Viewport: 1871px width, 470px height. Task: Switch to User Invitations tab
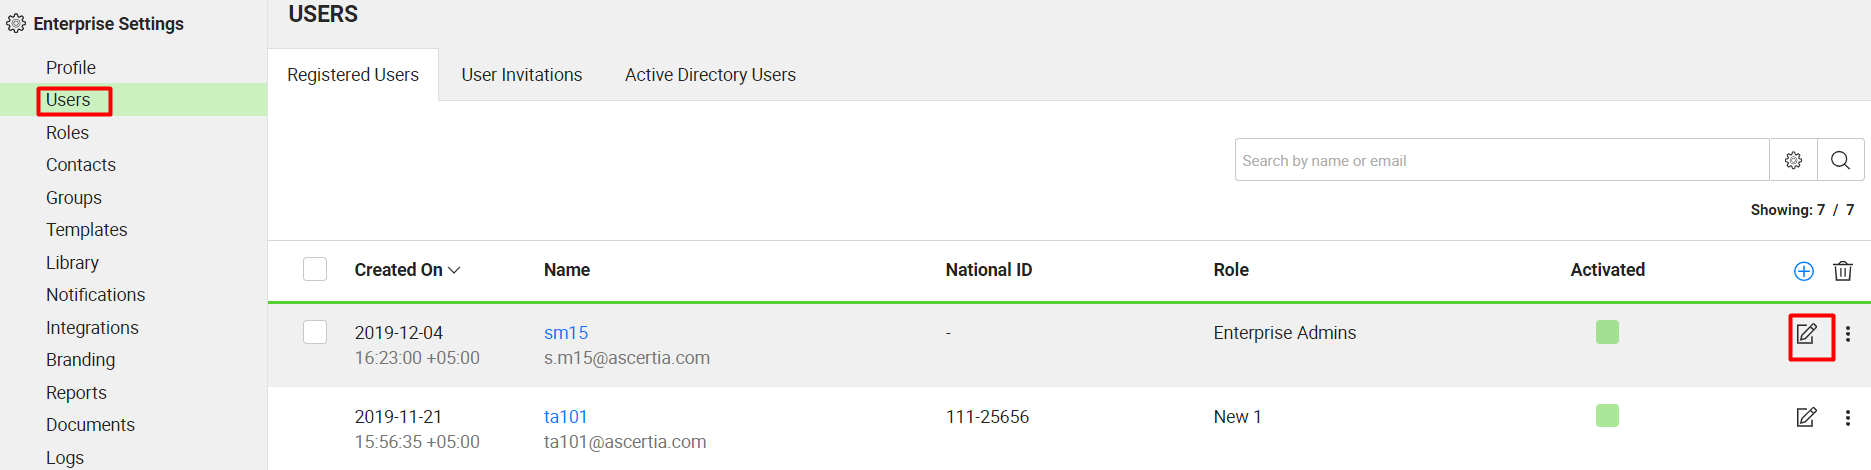pyautogui.click(x=522, y=75)
